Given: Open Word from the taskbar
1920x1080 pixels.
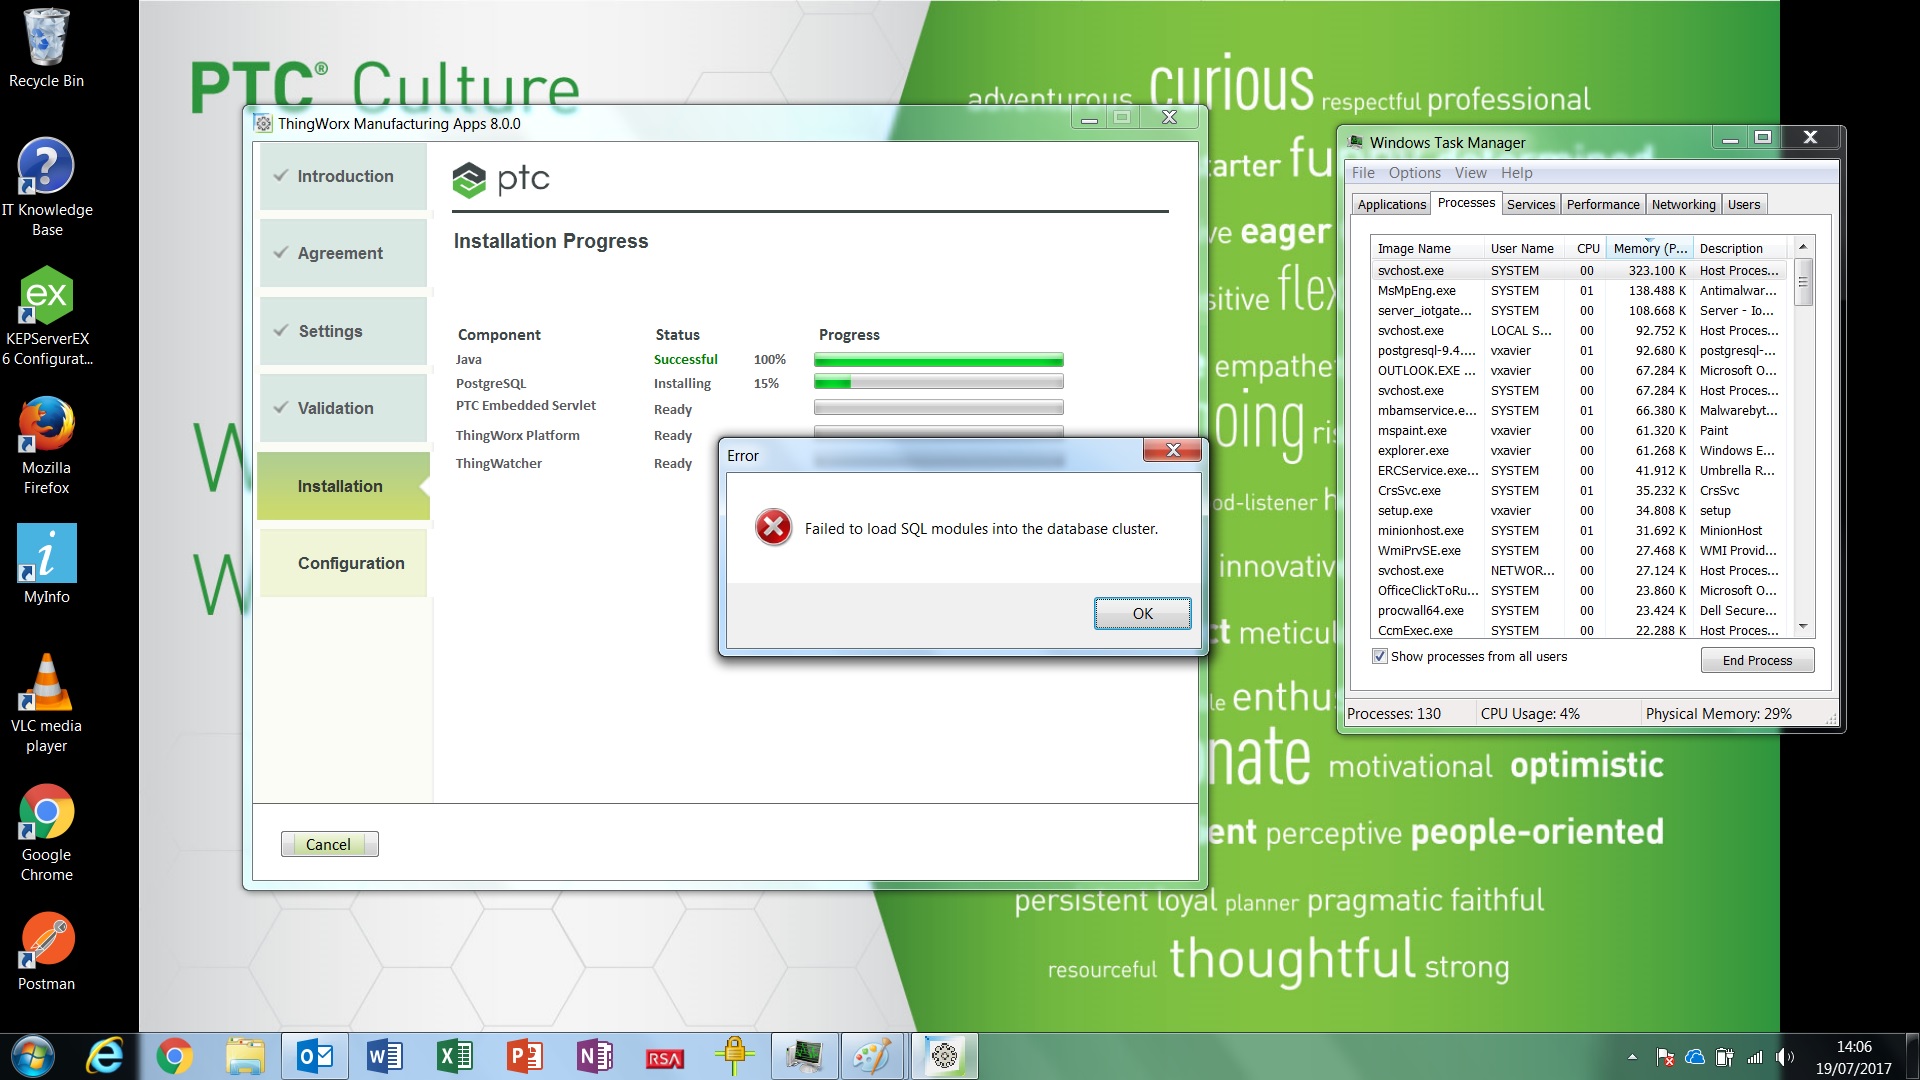Looking at the screenshot, I should tap(385, 1056).
